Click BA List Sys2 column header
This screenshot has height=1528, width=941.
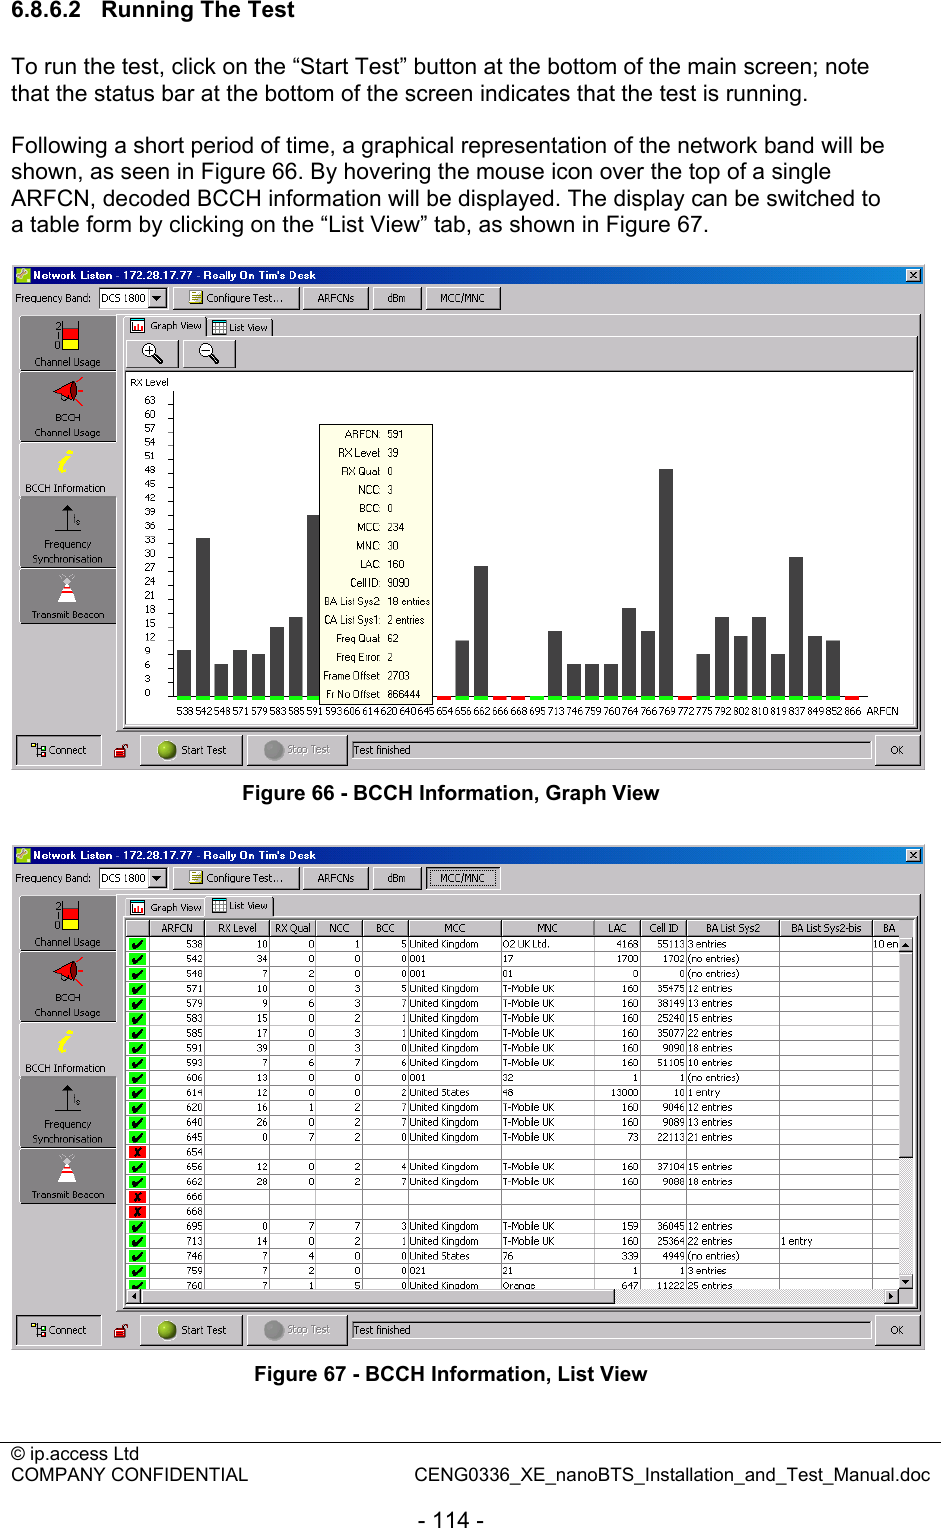733,928
